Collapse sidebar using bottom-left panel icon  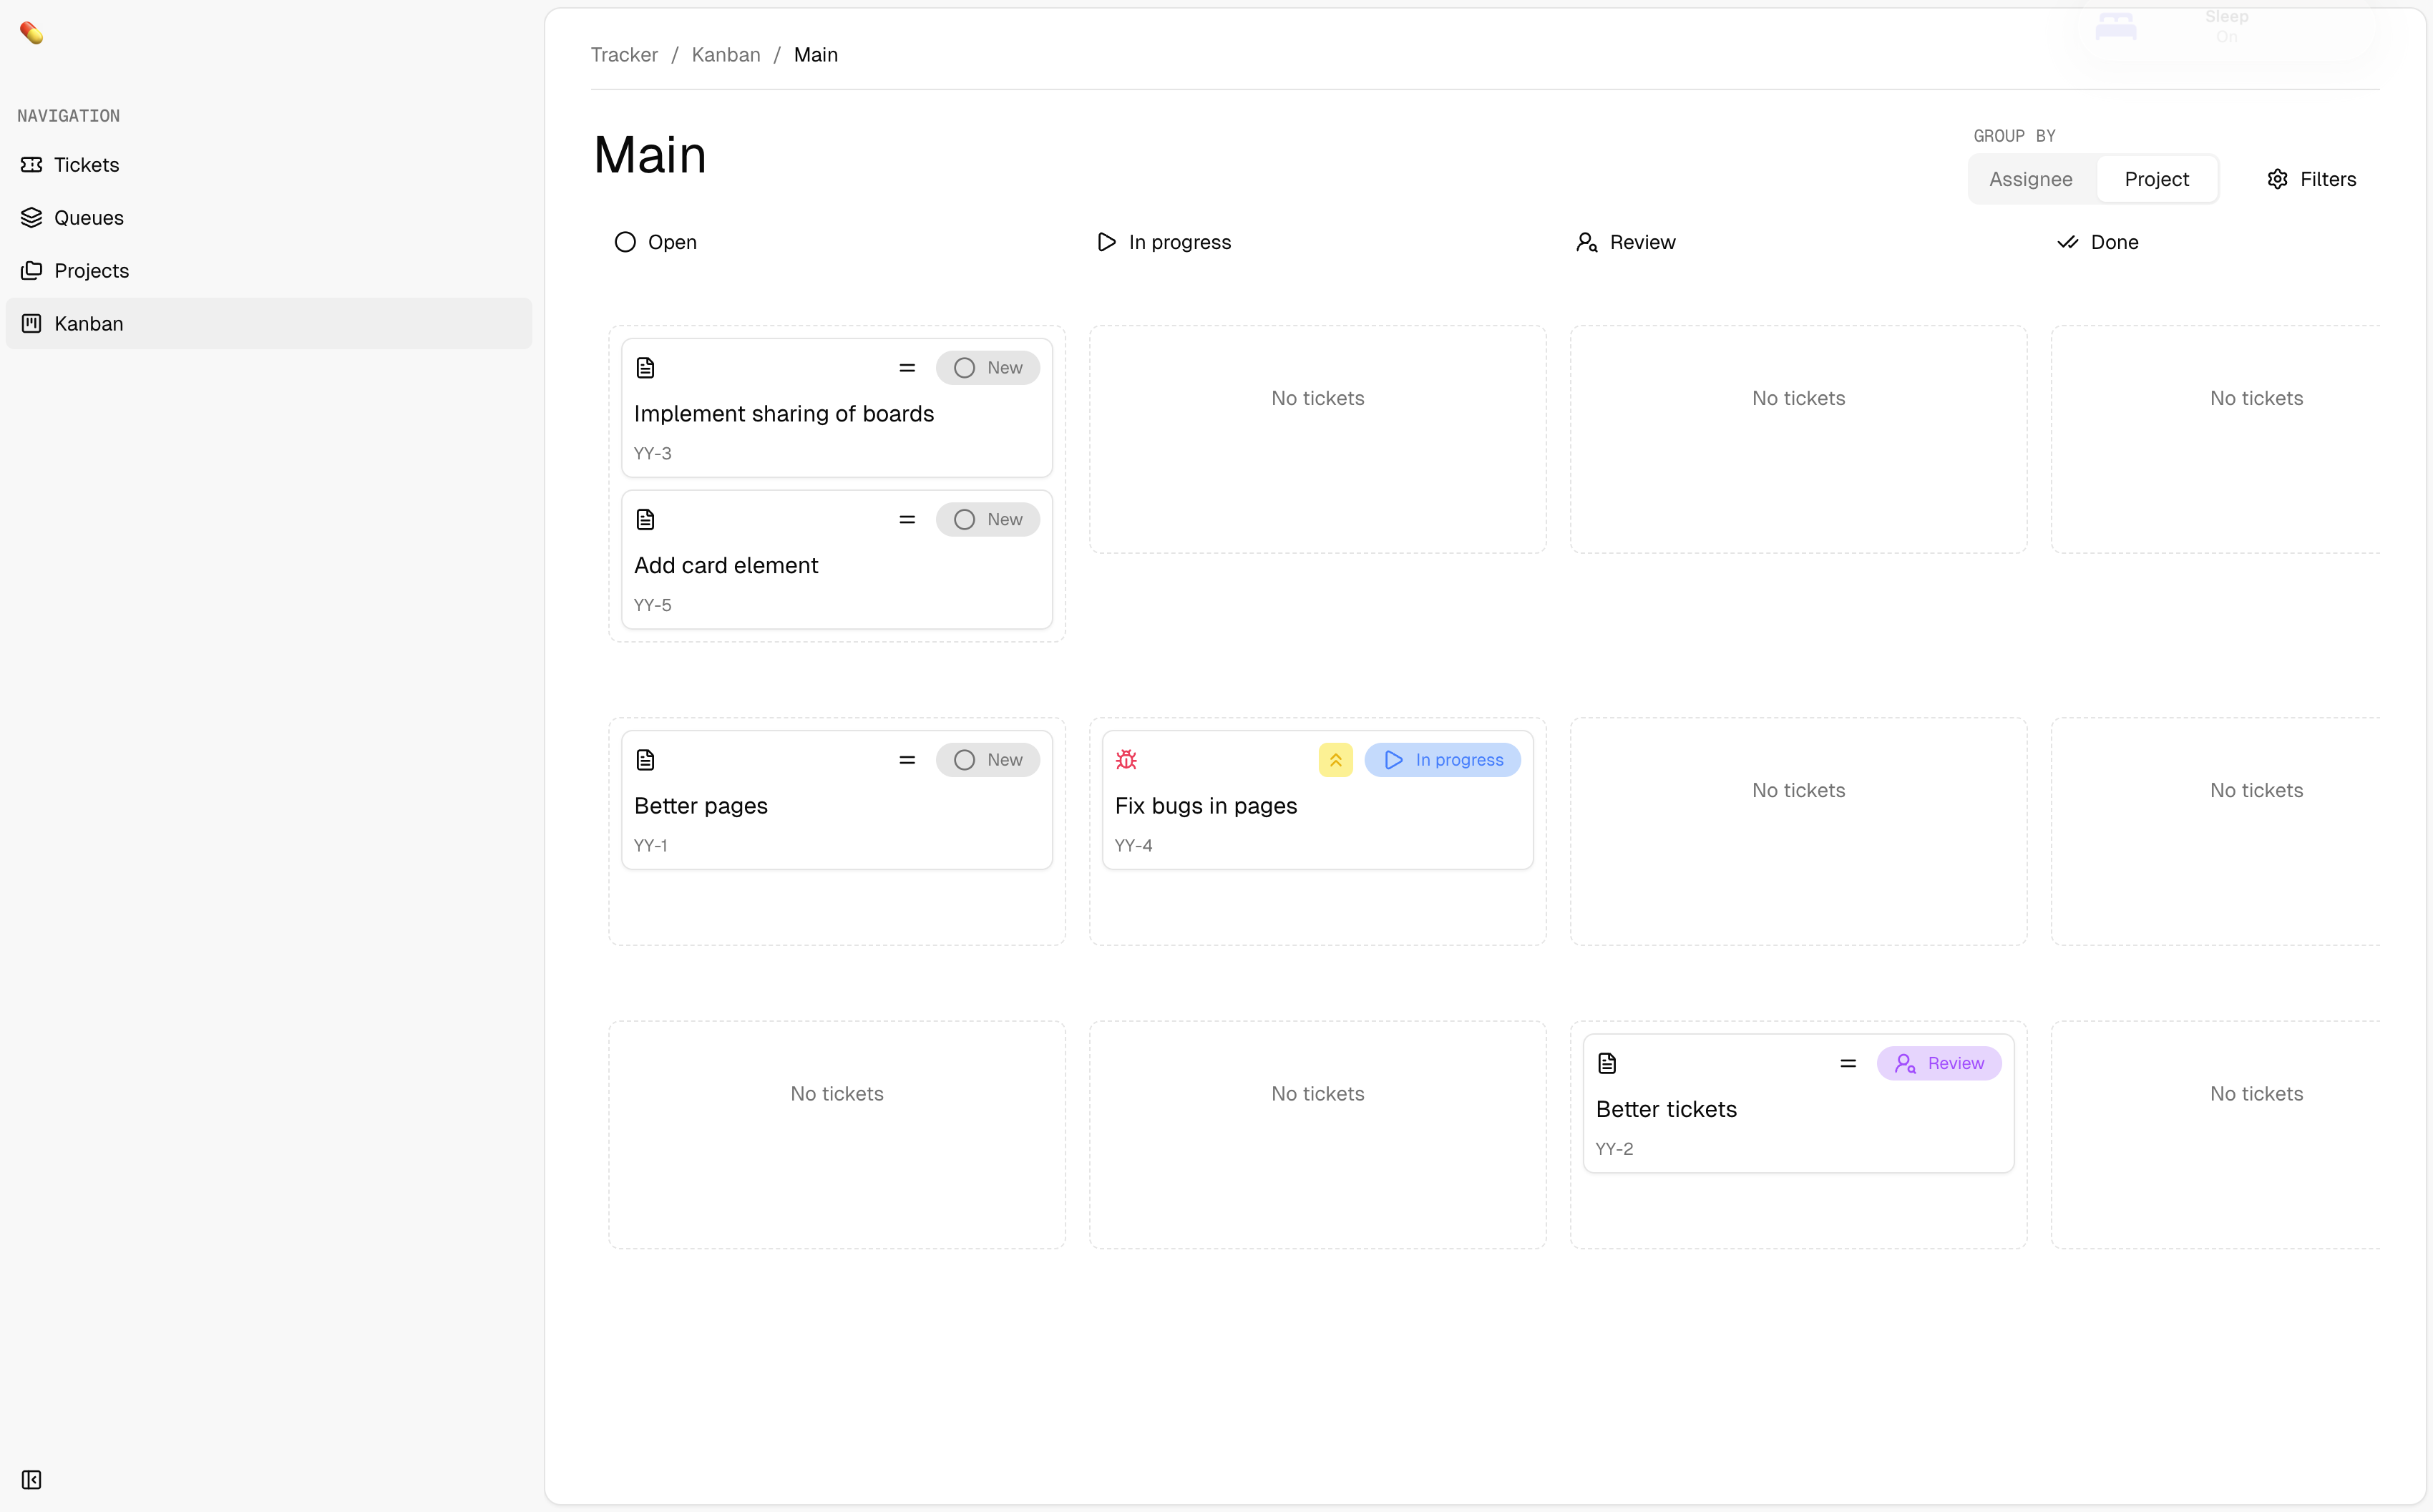coord(31,1479)
